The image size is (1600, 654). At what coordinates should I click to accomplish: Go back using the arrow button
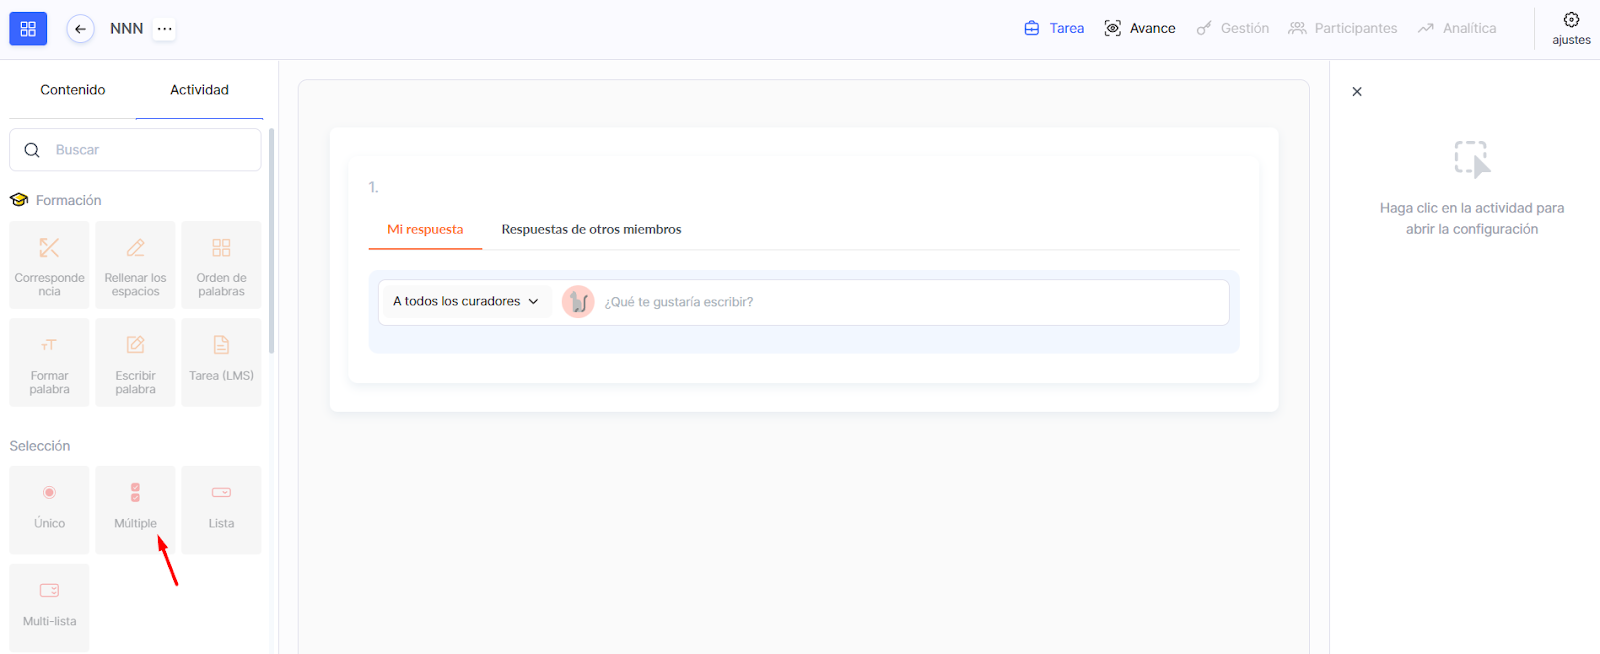pyautogui.click(x=80, y=29)
